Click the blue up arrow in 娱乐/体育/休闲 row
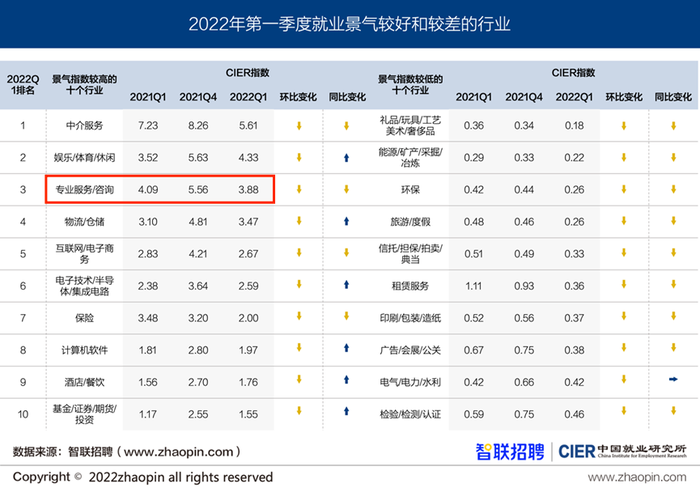 click(345, 157)
